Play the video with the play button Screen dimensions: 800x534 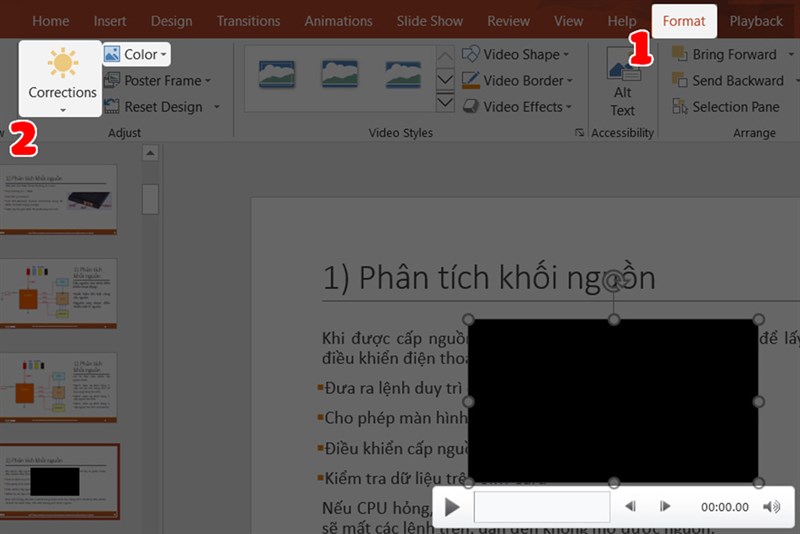(452, 507)
